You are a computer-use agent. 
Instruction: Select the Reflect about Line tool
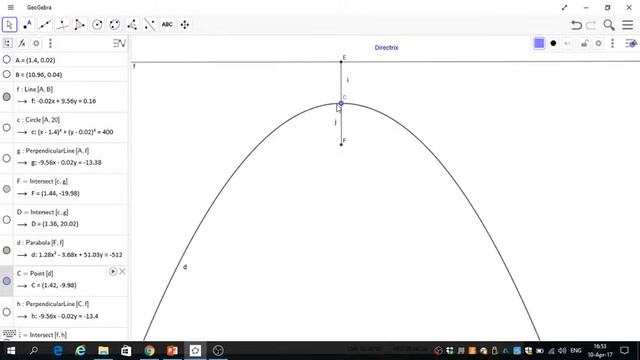[x=150, y=24]
